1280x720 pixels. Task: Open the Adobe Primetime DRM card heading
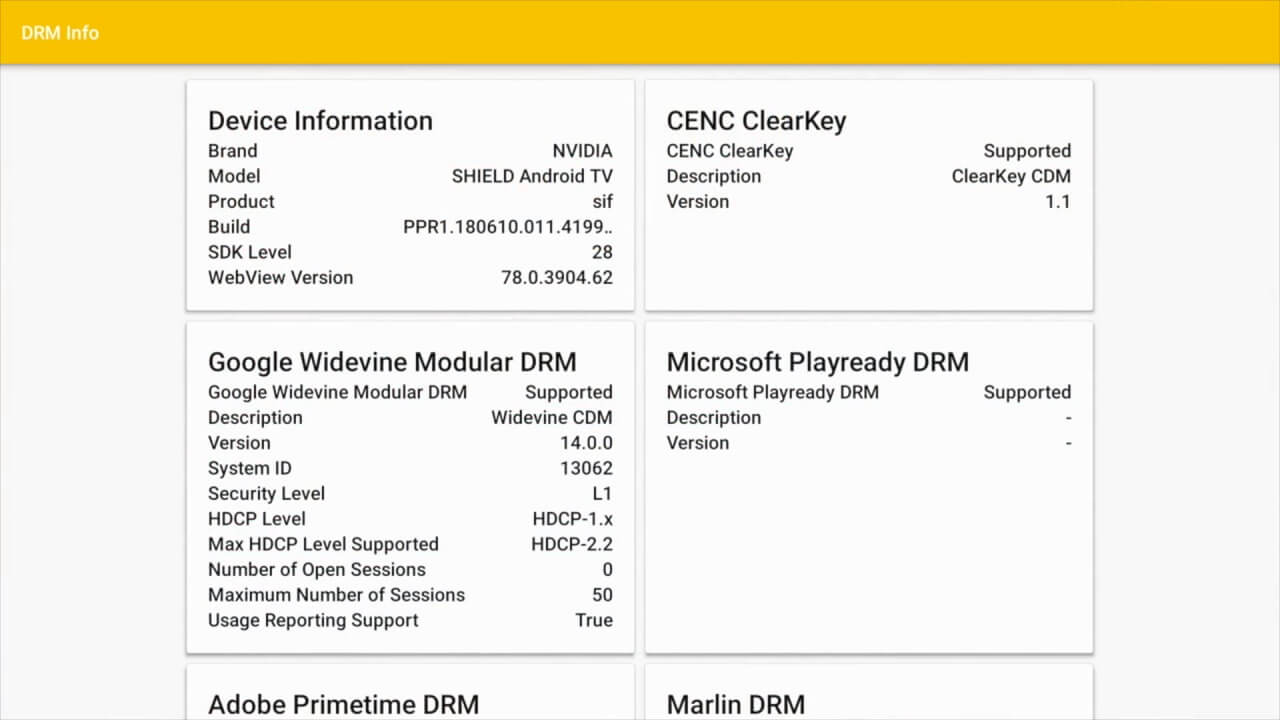[343, 704]
